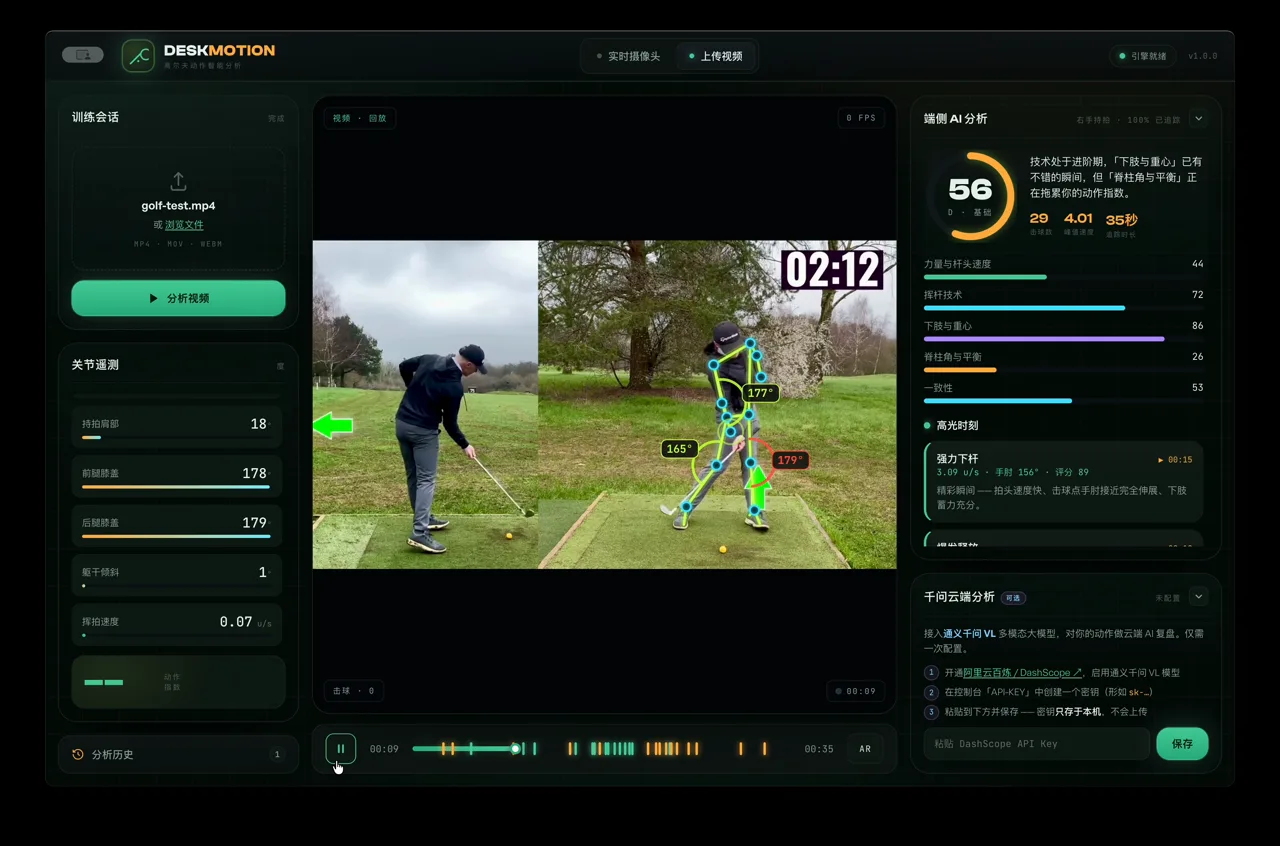The height and width of the screenshot is (846, 1280).
Task: Switch to 实时摄像头 live camera mode
Action: 628,56
